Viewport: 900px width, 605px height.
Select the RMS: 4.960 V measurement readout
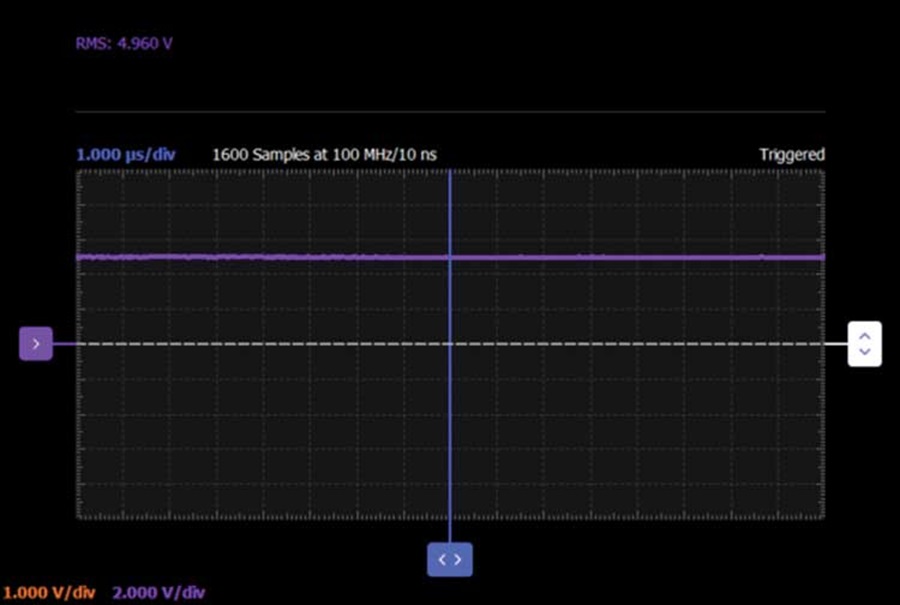tap(124, 44)
